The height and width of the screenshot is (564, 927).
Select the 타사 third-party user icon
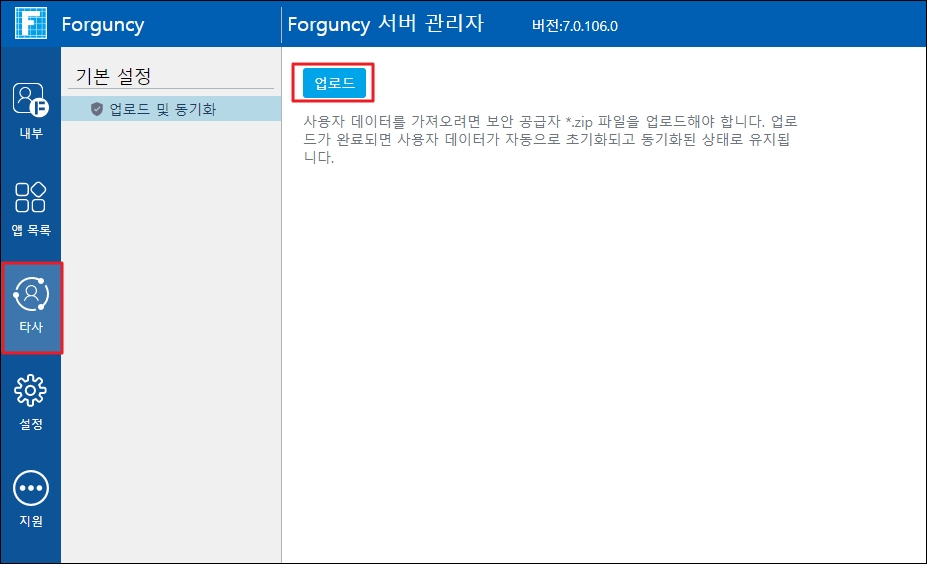(x=31, y=294)
